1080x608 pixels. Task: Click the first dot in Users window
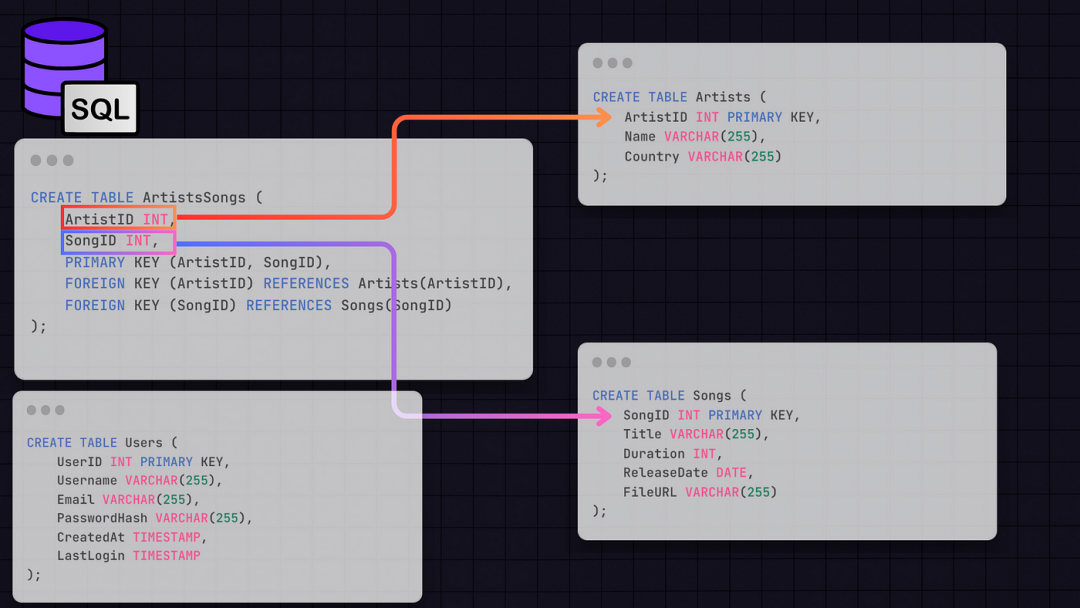click(32, 410)
